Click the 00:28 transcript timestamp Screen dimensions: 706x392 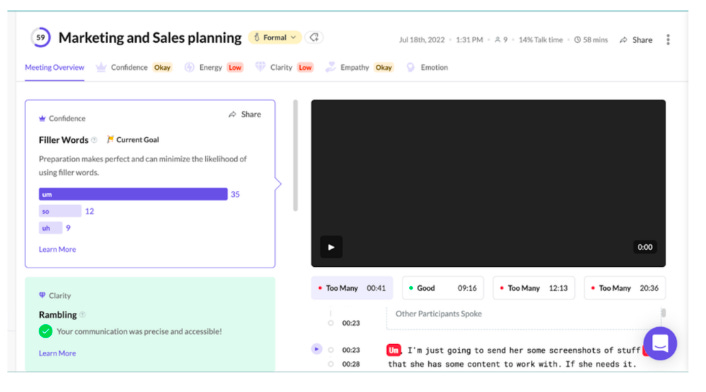351,364
